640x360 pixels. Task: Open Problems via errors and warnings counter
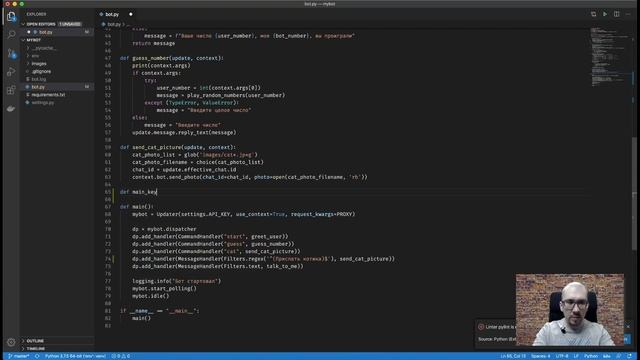click(x=121, y=356)
